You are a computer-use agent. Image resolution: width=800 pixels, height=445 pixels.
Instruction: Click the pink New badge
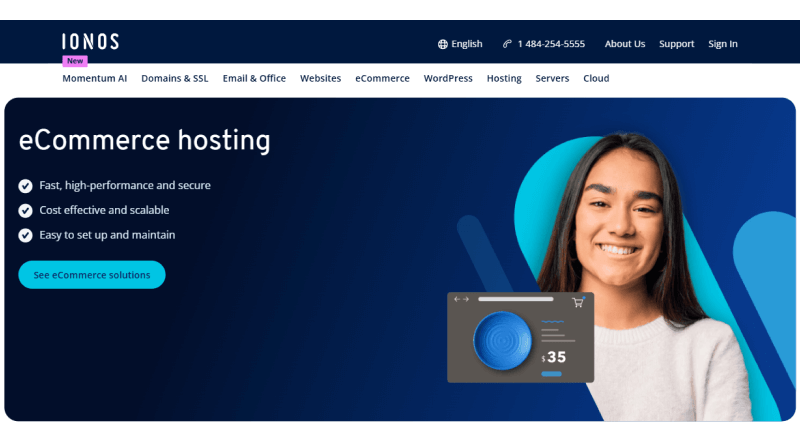coord(75,61)
